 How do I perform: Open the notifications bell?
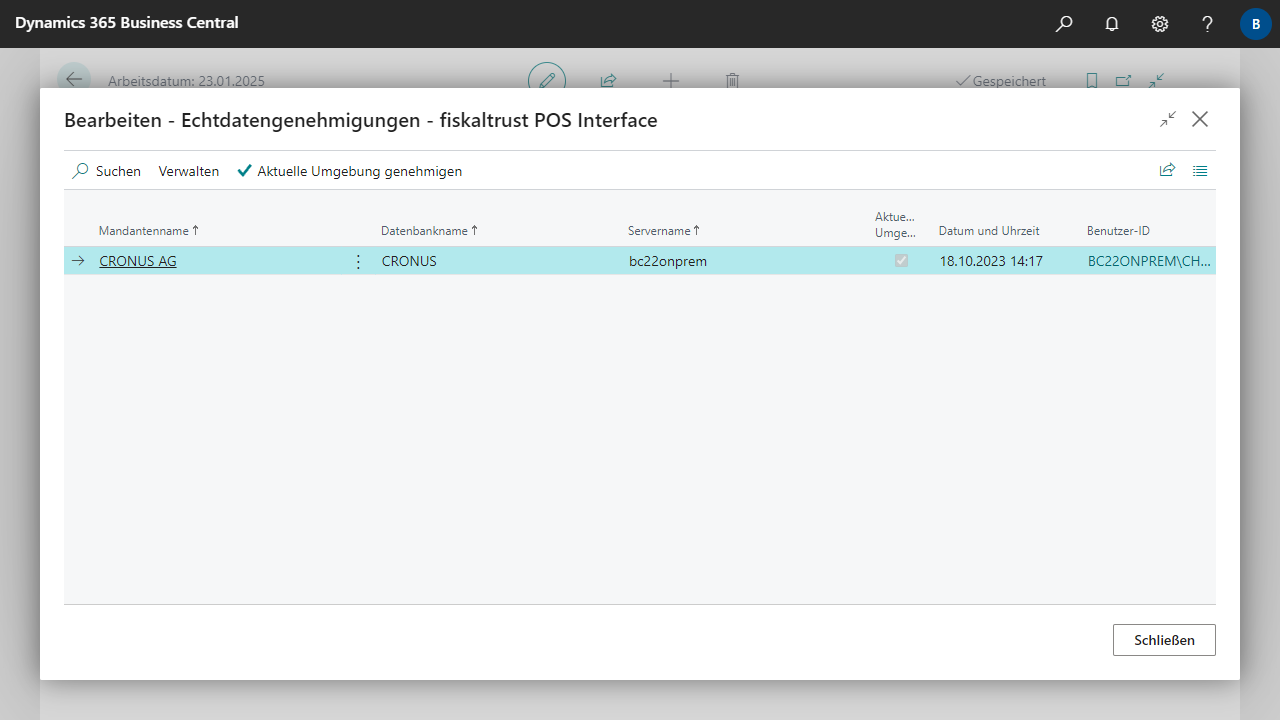[x=1112, y=24]
